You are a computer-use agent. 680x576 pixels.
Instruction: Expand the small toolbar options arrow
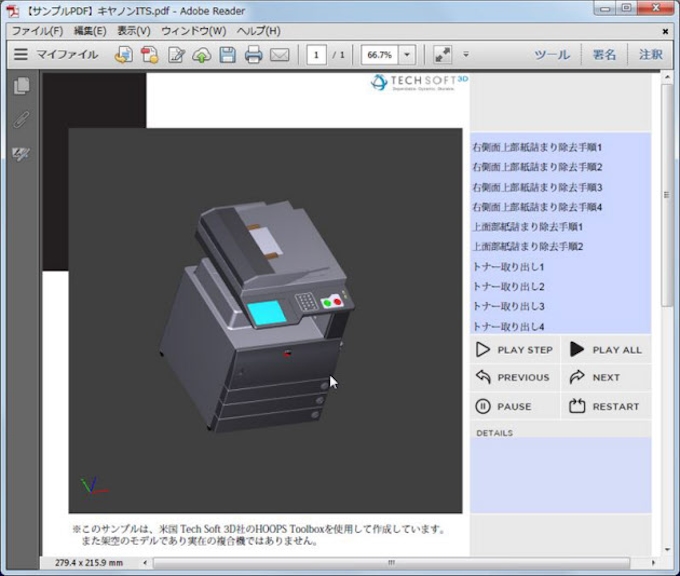465,55
